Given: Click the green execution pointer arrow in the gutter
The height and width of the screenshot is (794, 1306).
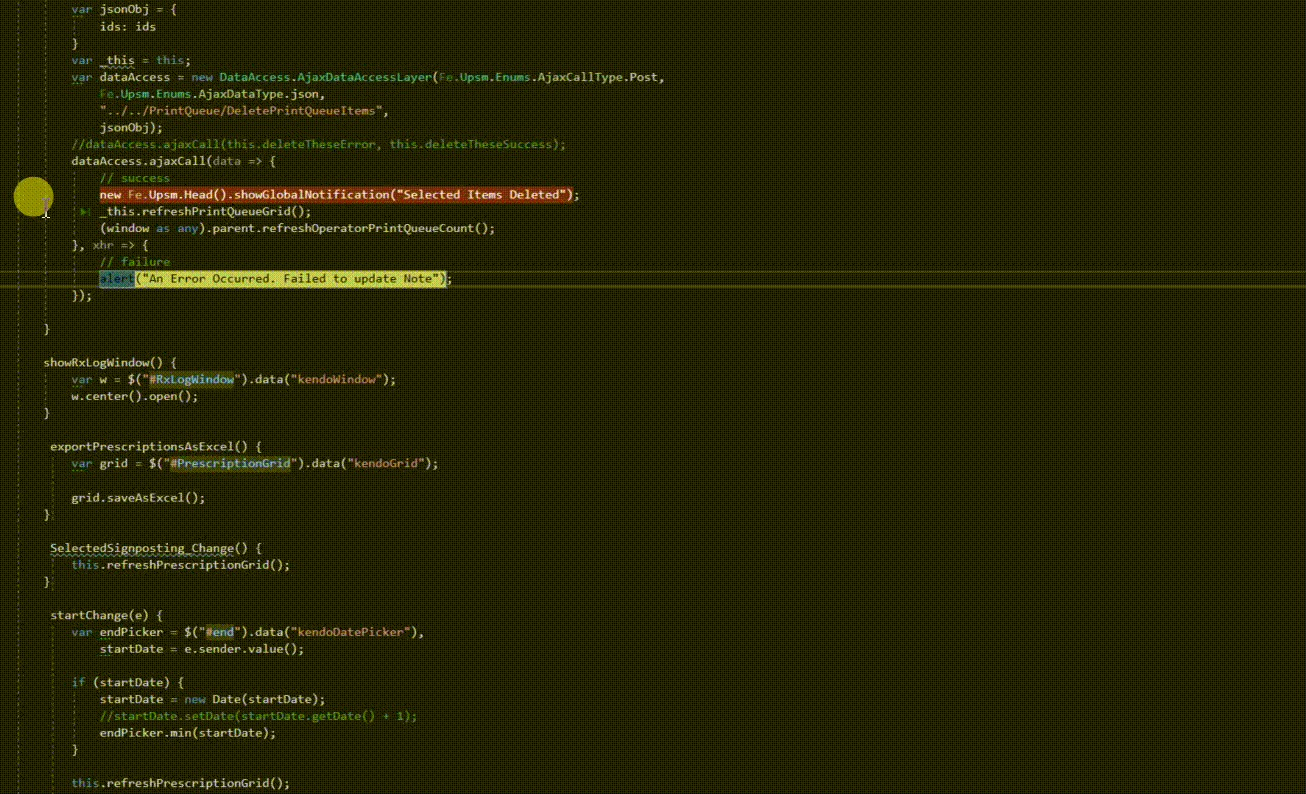Looking at the screenshot, I should pos(85,211).
